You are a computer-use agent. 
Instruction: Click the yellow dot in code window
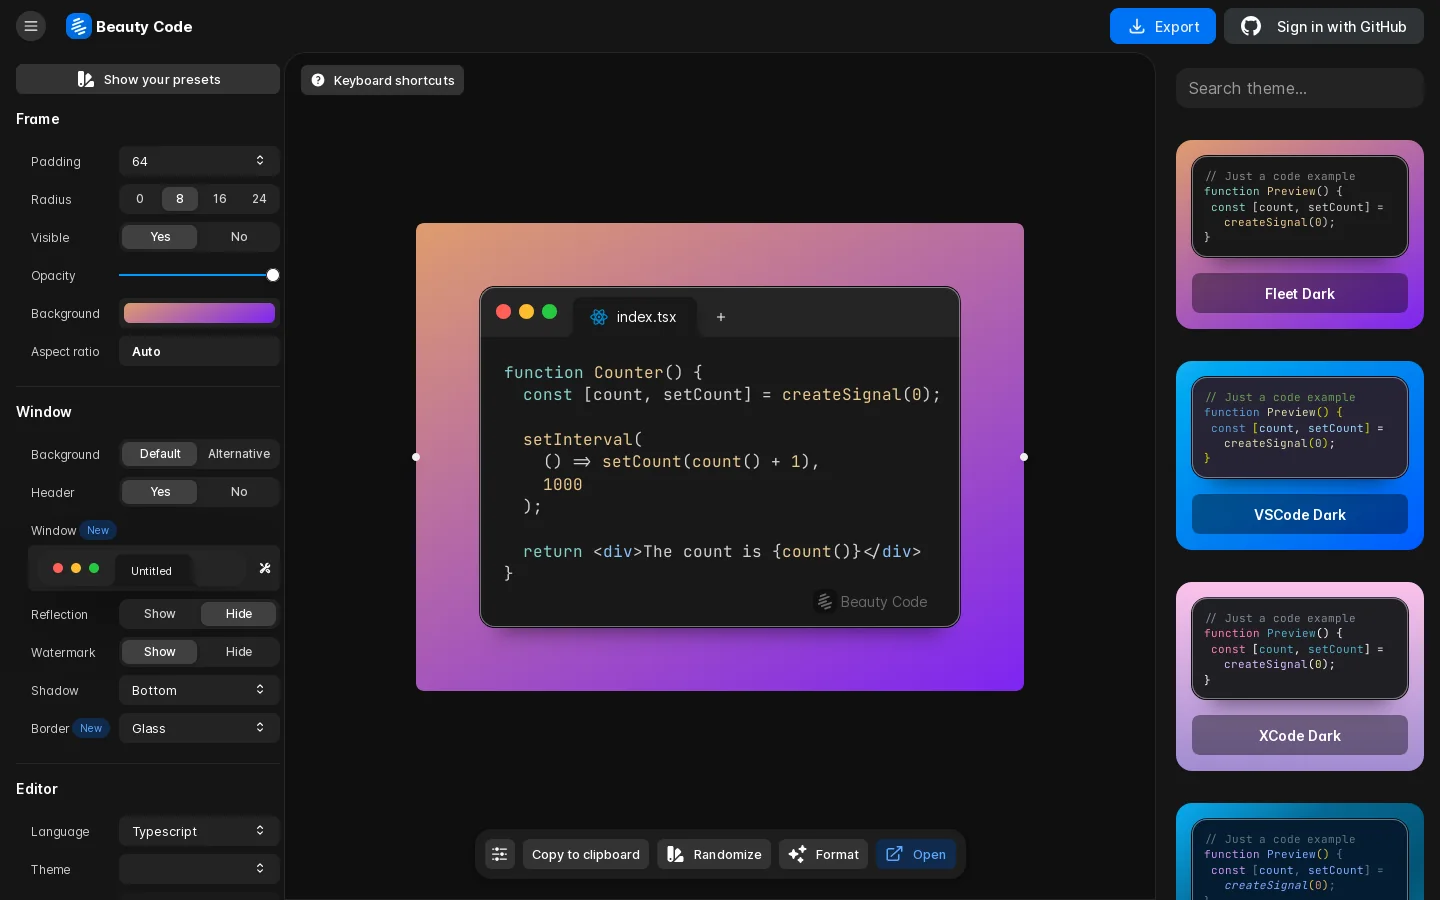click(527, 312)
